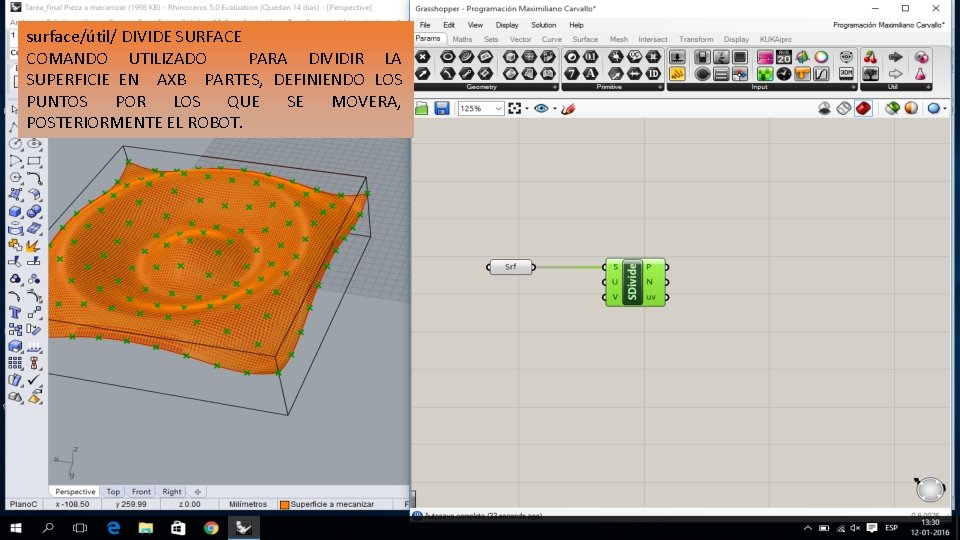Expand the Util panel with plus
This screenshot has height=540, width=960.
coord(928,87)
